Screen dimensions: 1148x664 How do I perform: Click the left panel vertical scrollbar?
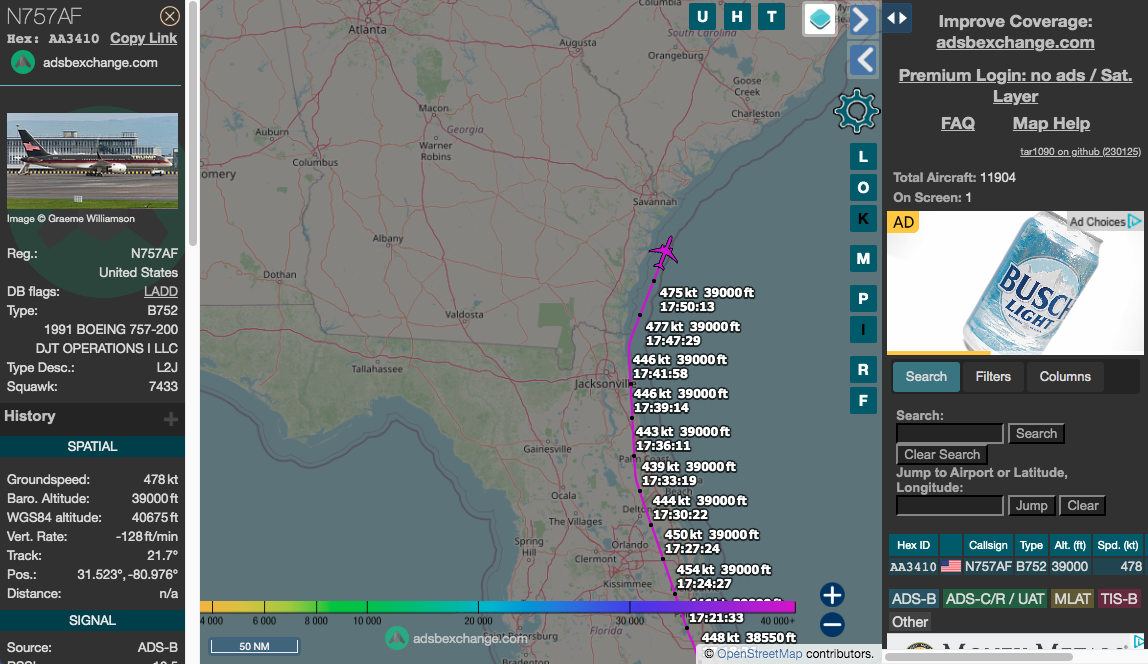click(193, 124)
